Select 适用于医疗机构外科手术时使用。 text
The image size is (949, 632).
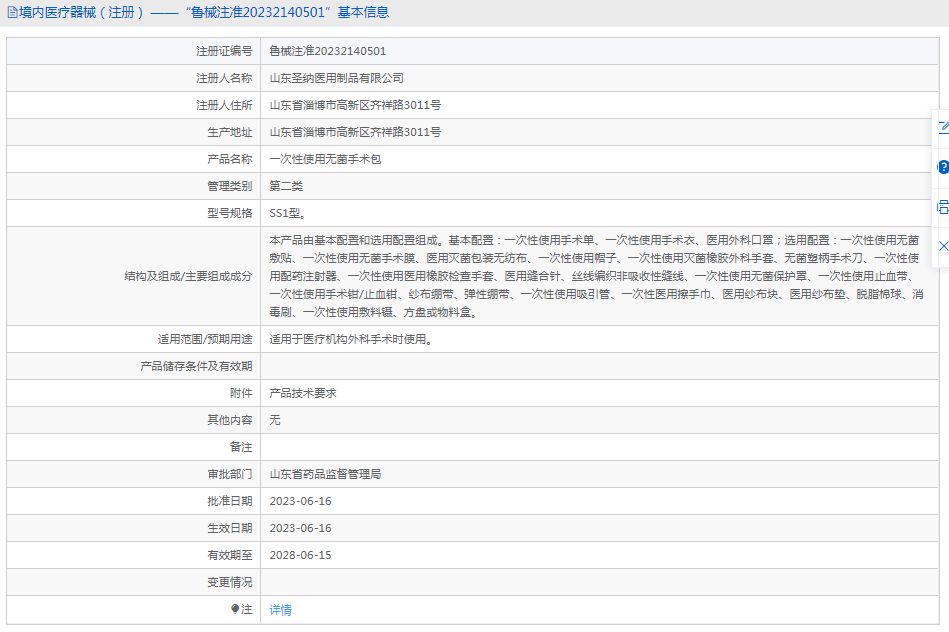352,340
